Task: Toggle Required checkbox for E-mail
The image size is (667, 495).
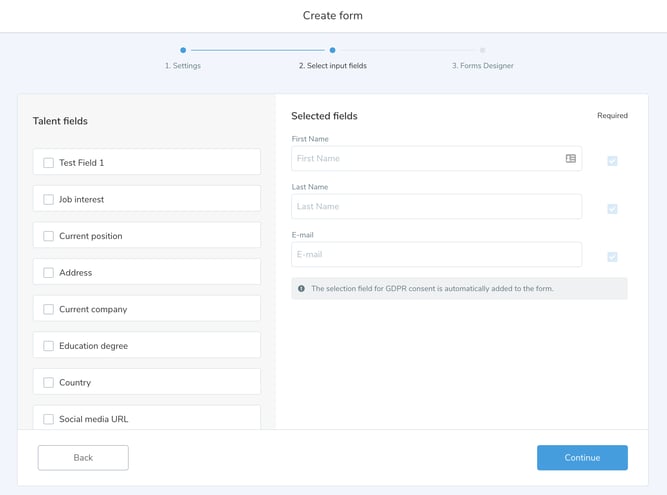Action: pyautogui.click(x=612, y=257)
